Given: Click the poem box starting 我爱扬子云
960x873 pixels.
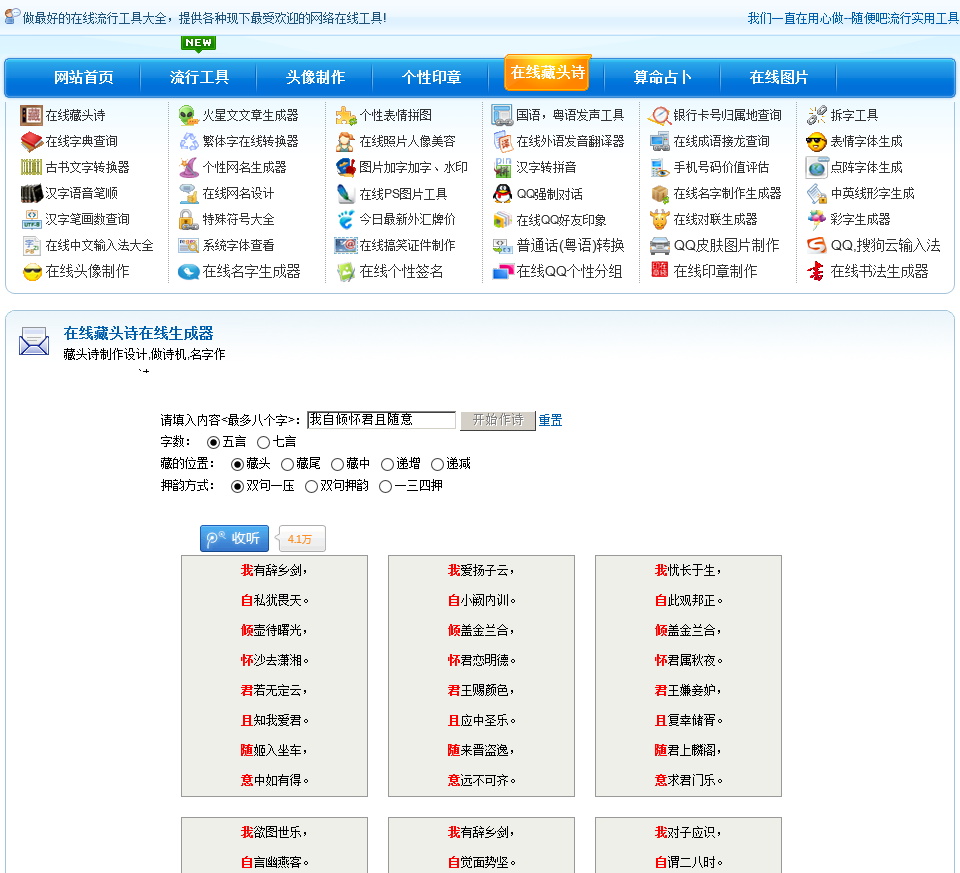Looking at the screenshot, I should 481,676.
